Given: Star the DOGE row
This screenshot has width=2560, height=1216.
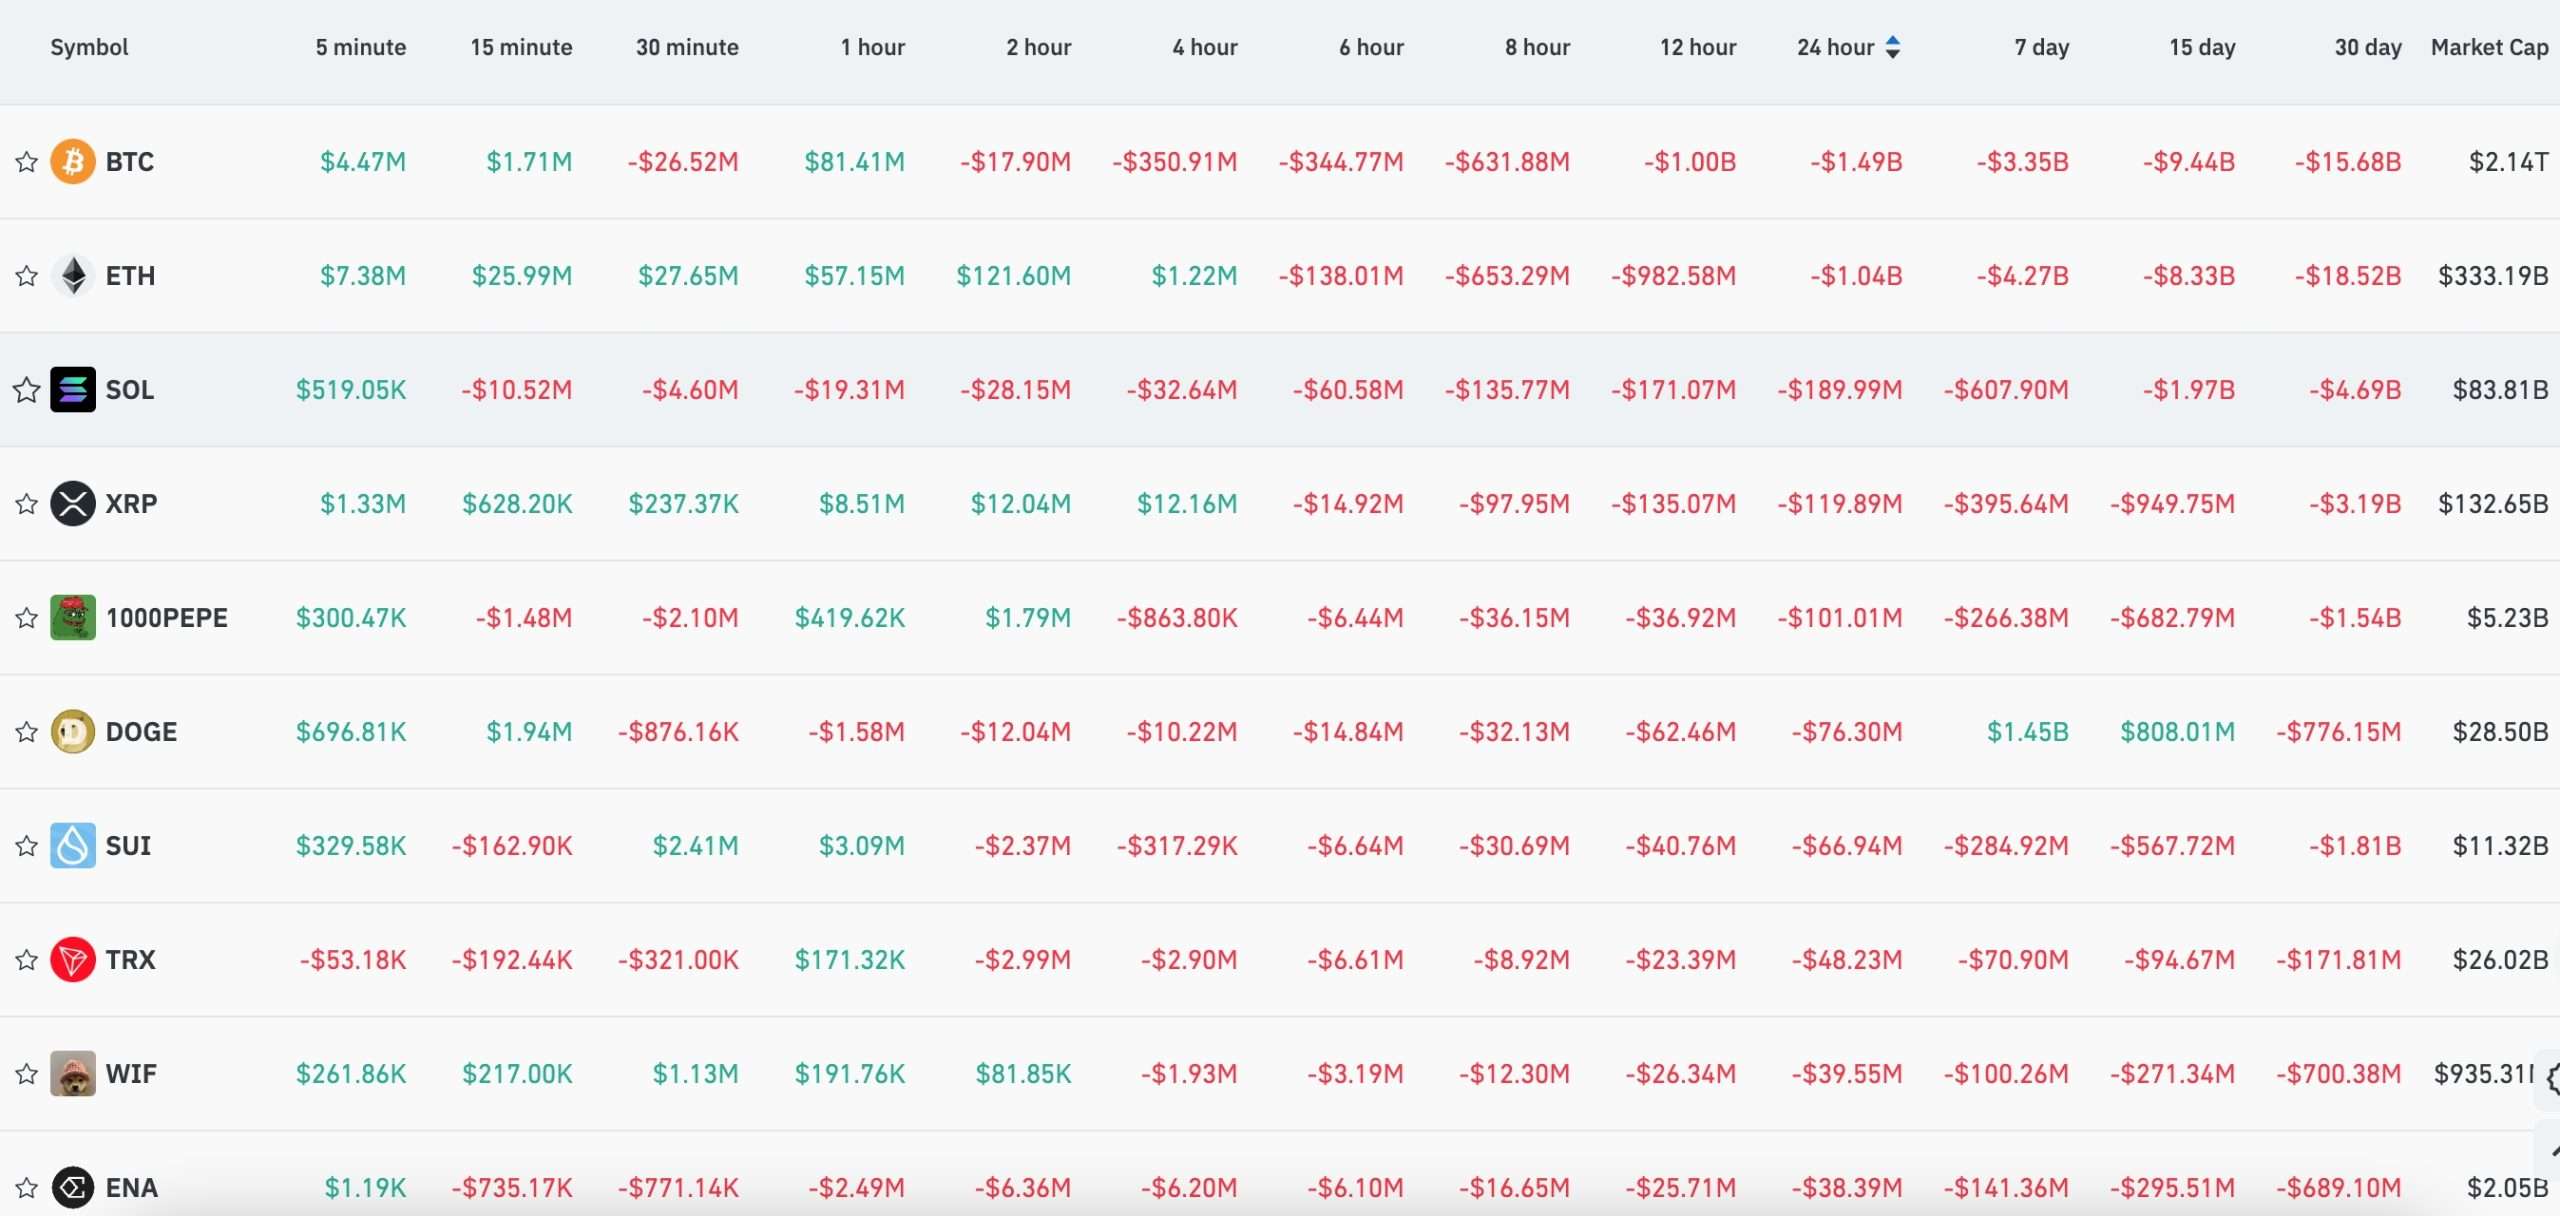Looking at the screenshot, I should coord(26,731).
